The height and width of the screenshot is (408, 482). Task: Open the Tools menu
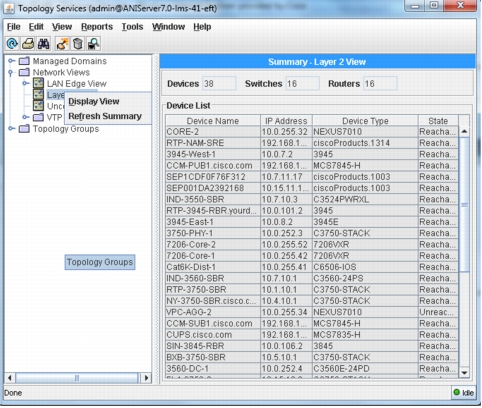(x=132, y=27)
